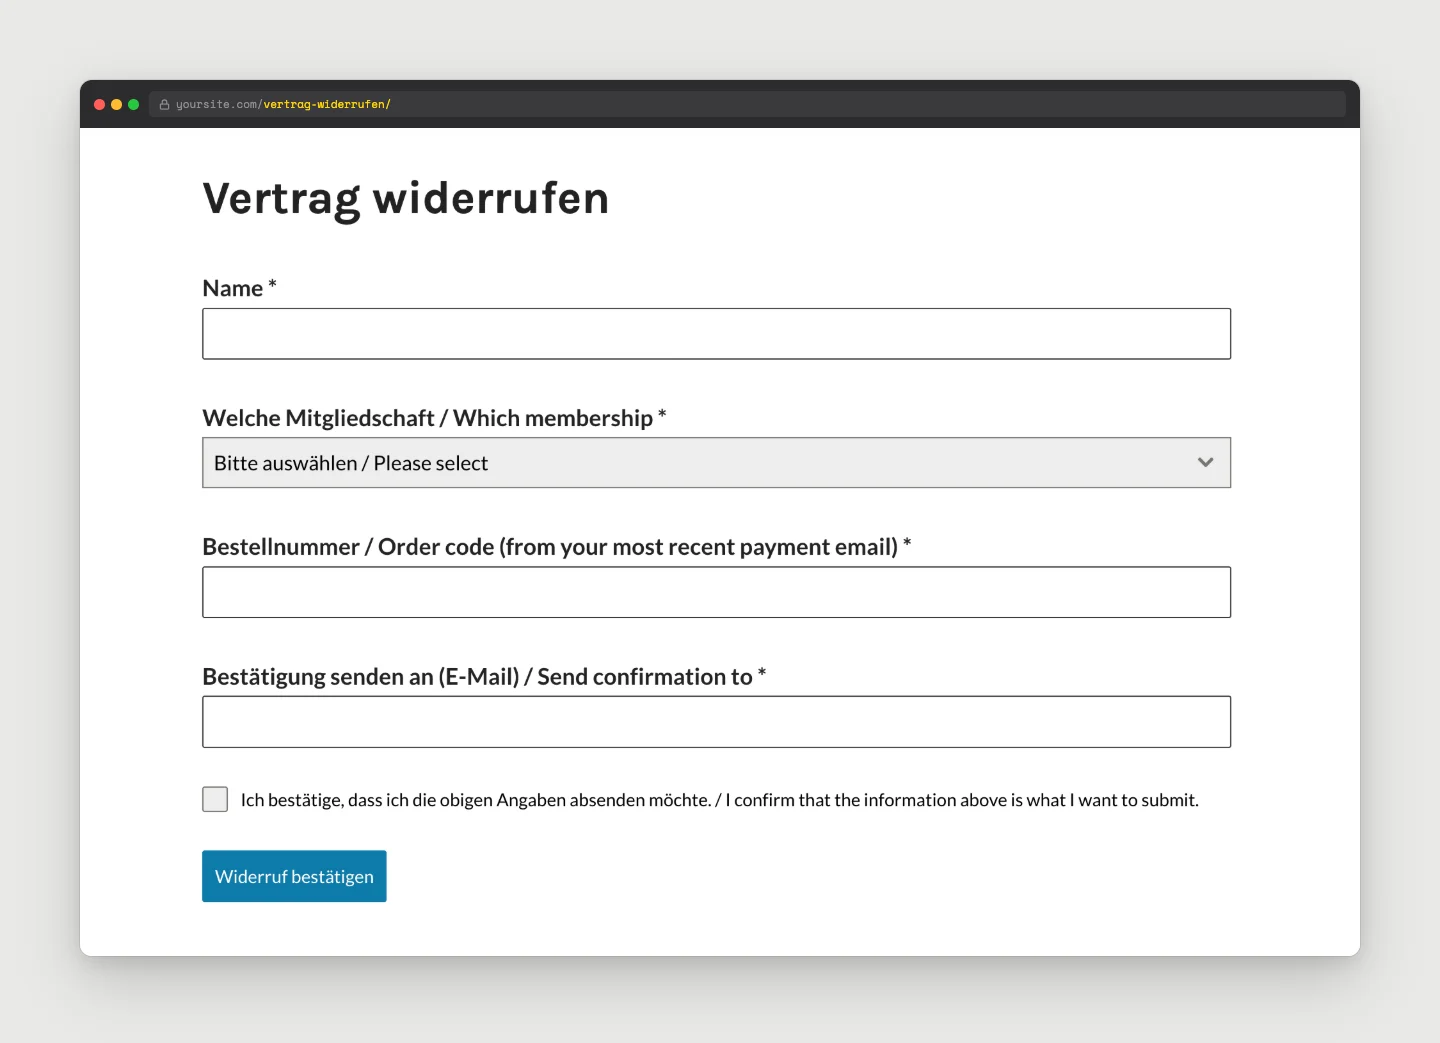Click the green maximize window dot
This screenshot has height=1043, width=1440.
pos(133,104)
